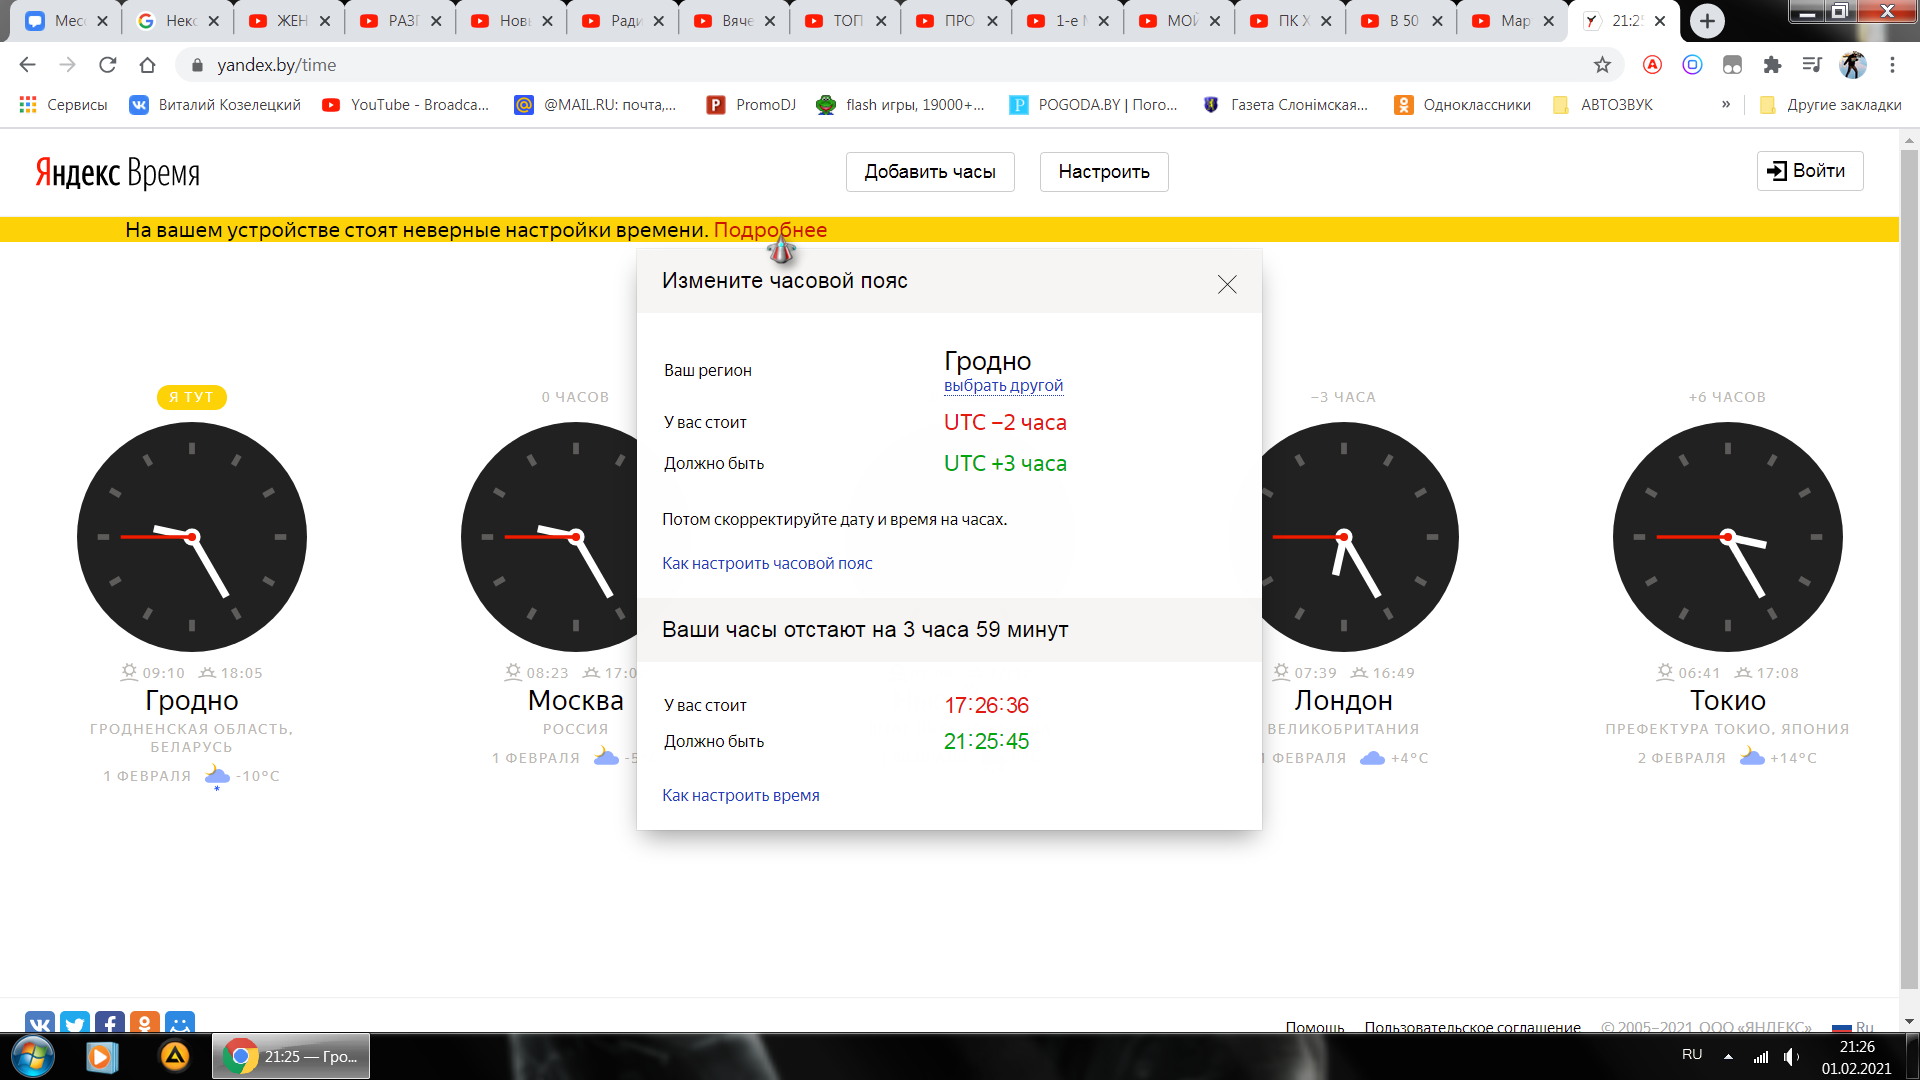Click выбрать другой region link
Image resolution: width=1920 pixels, height=1080 pixels.
[x=1003, y=386]
